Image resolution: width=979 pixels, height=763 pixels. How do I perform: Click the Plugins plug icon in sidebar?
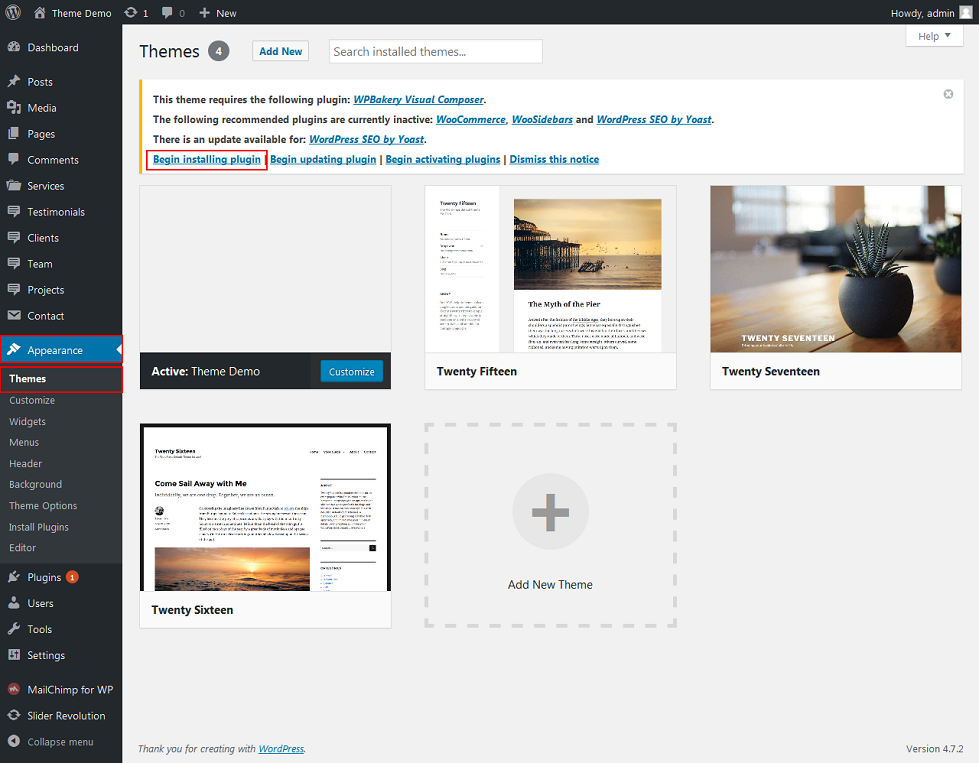point(14,577)
